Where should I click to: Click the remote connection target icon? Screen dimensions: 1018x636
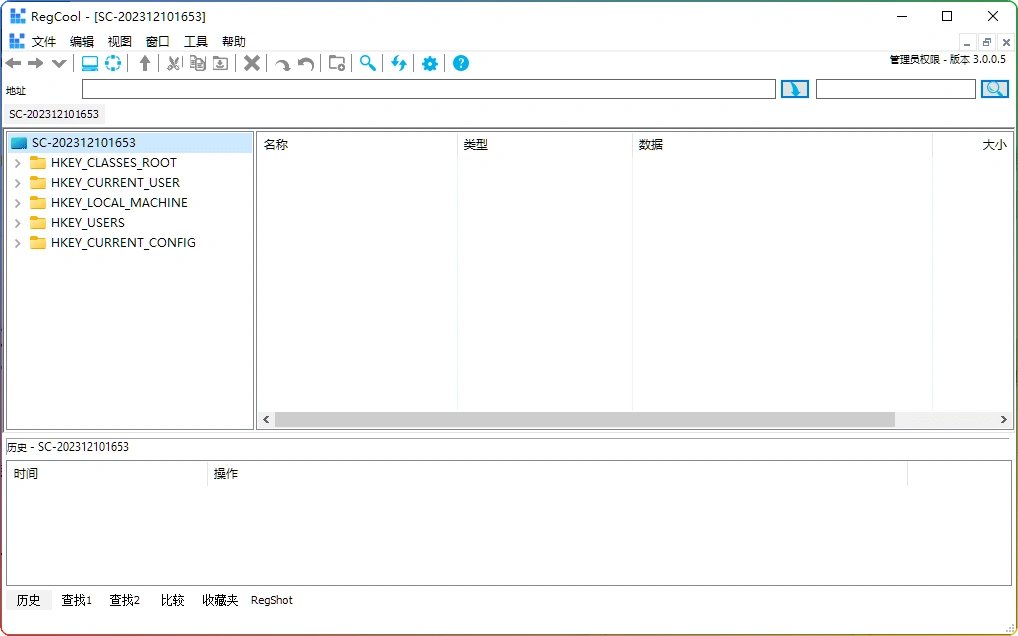112,63
